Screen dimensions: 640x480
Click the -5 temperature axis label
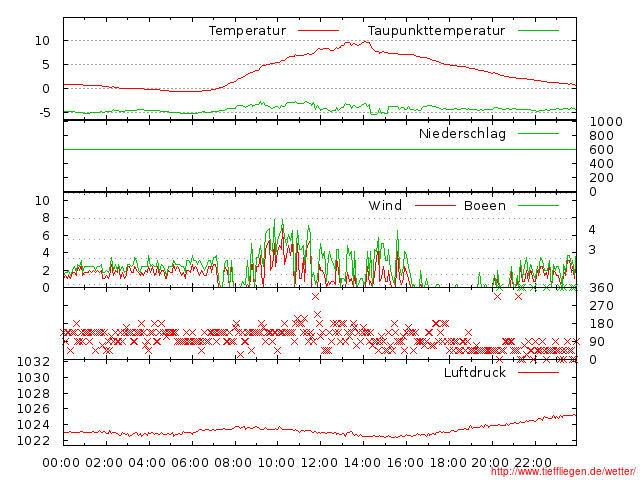(45, 113)
